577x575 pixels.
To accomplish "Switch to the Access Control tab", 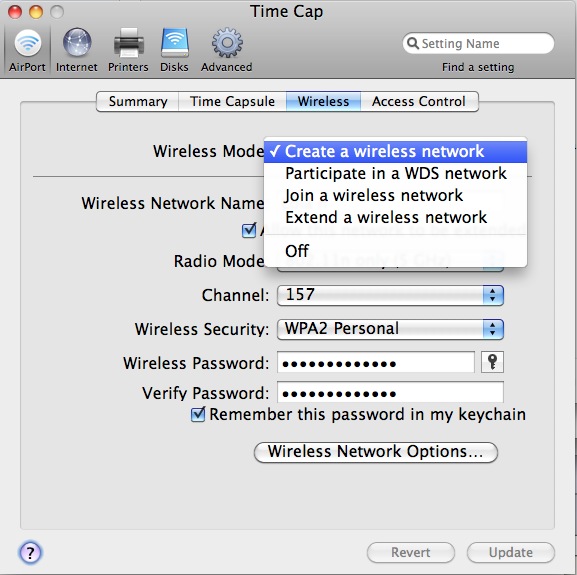I will 419,102.
